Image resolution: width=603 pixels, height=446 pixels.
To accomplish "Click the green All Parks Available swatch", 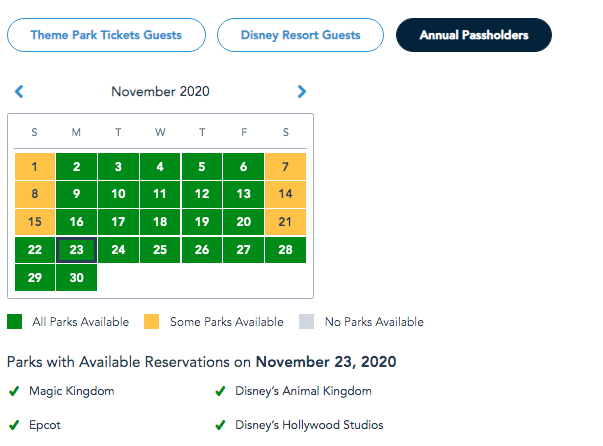I will point(14,322).
